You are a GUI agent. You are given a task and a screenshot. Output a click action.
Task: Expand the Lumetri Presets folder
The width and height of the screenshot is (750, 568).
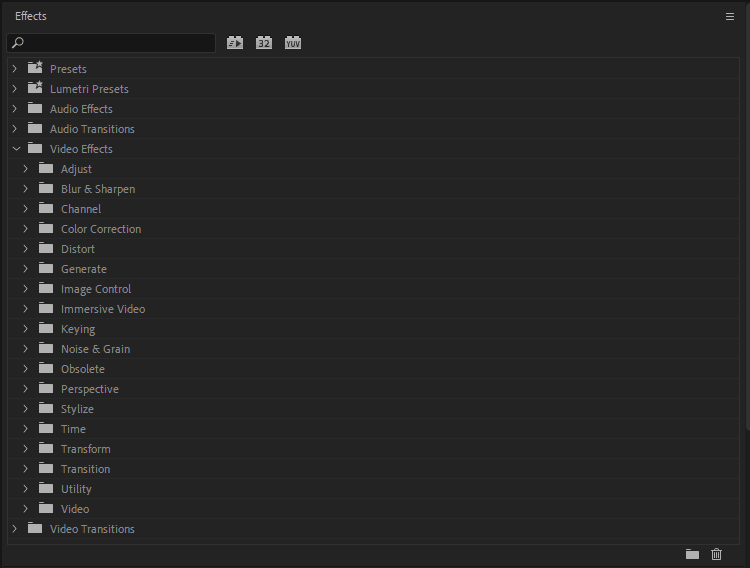[x=15, y=89]
